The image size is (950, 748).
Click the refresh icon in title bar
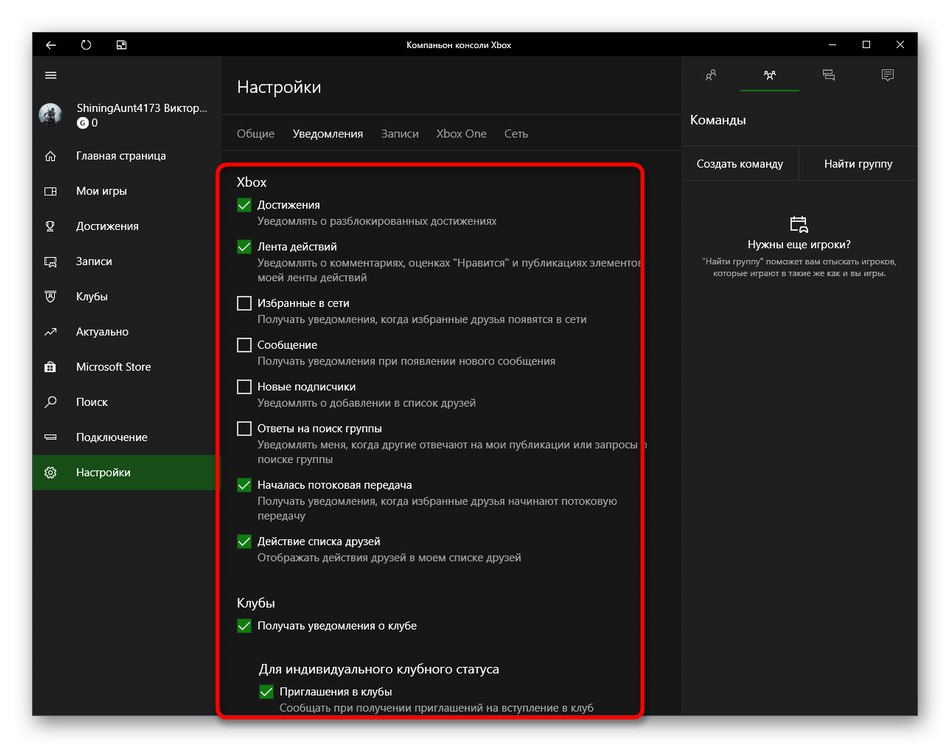(86, 45)
